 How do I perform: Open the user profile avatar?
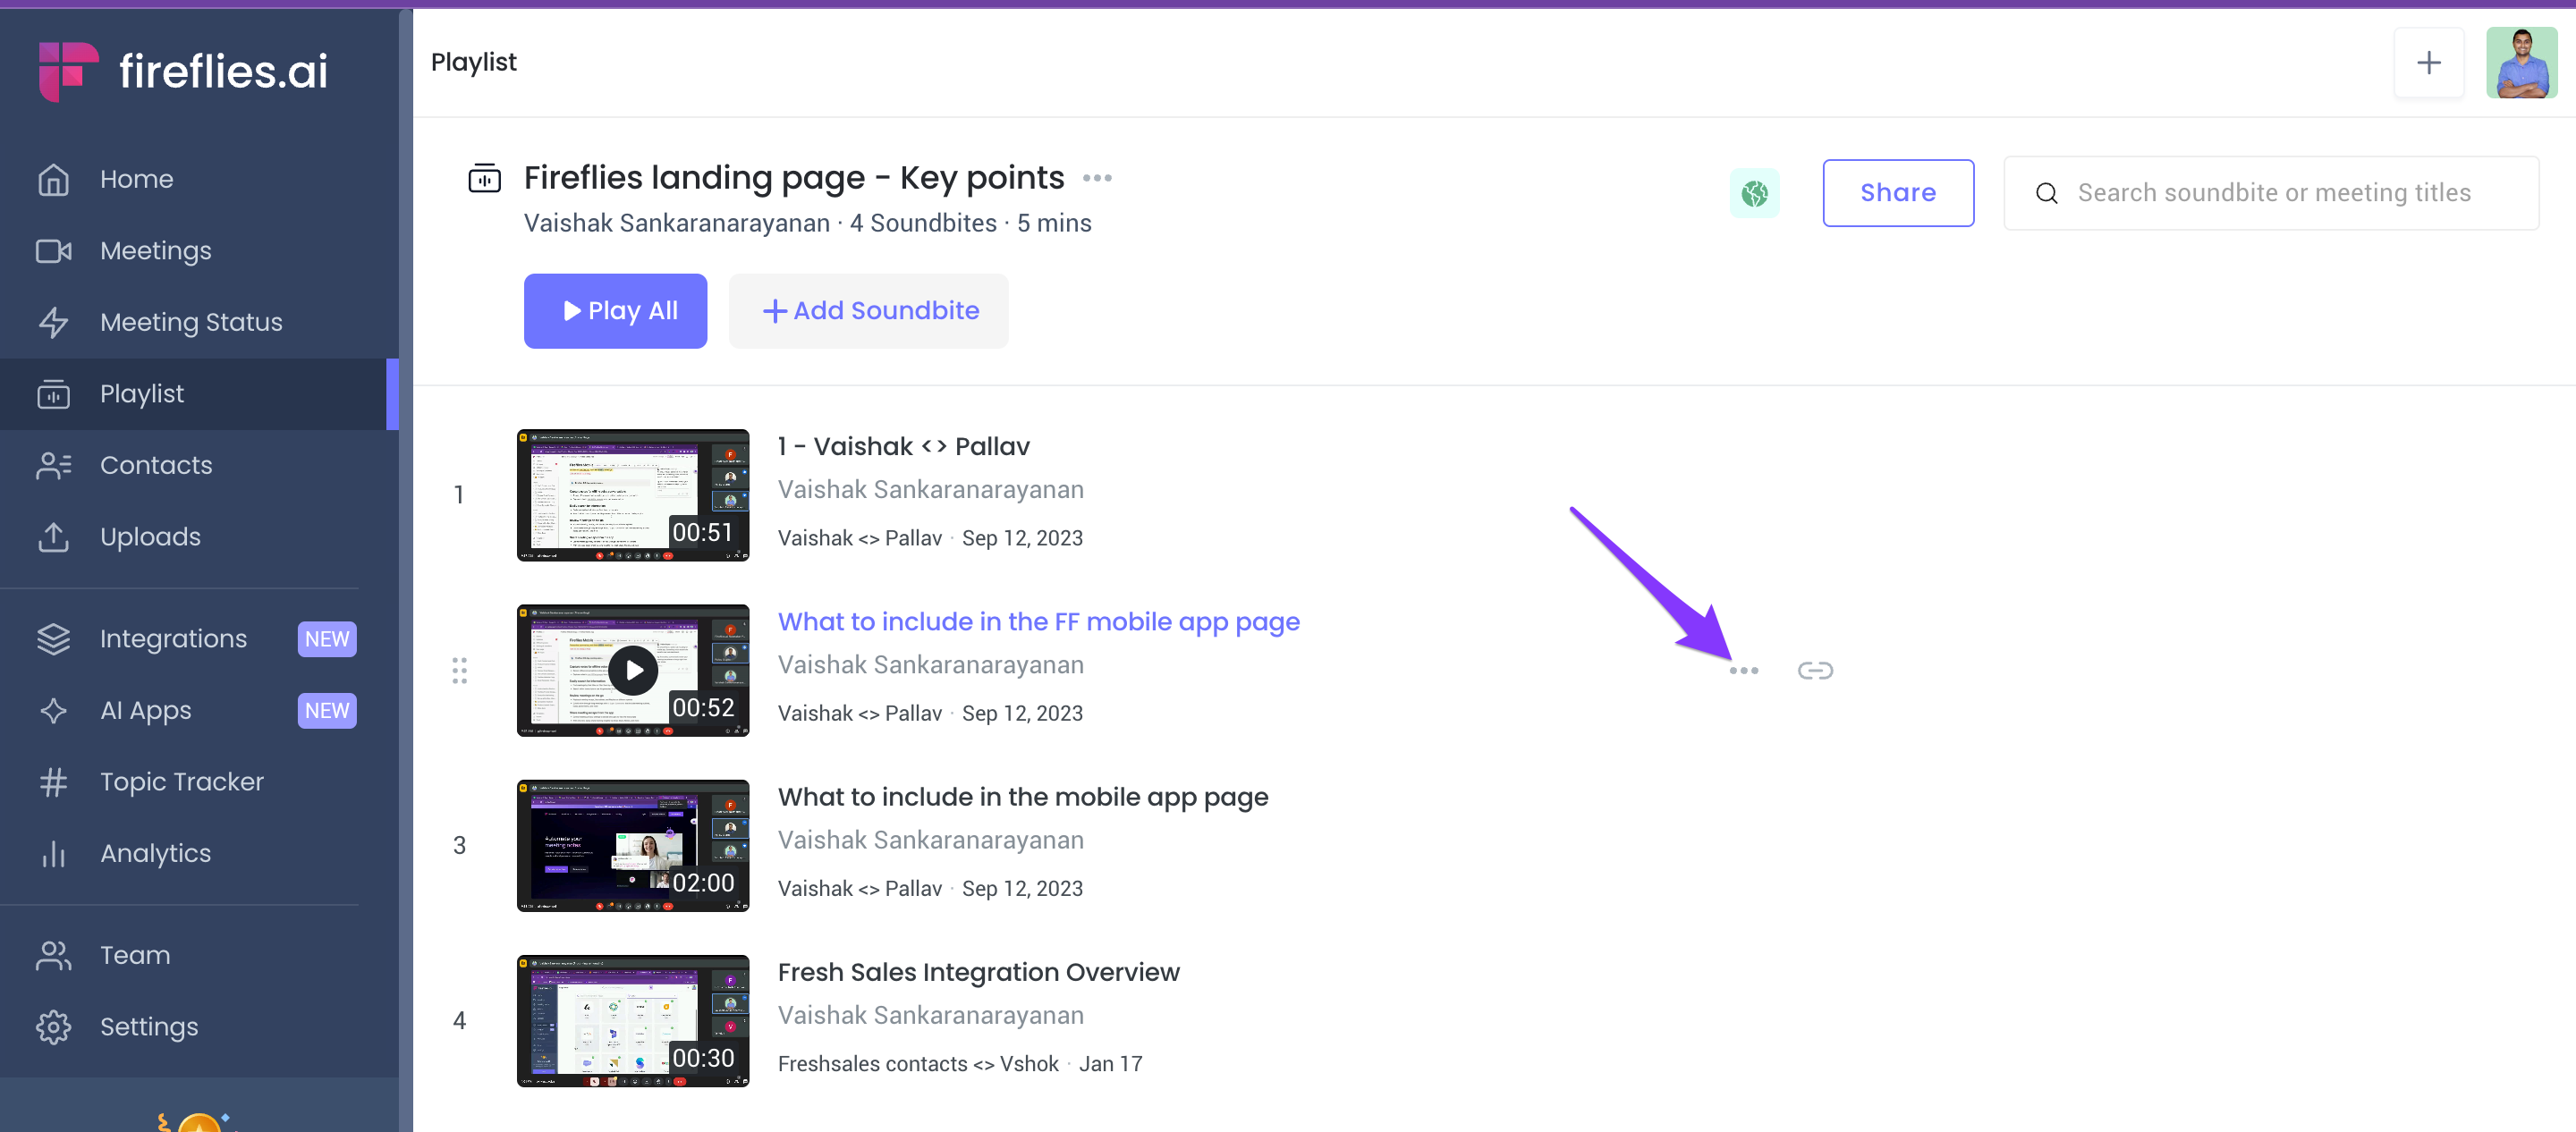click(2521, 63)
